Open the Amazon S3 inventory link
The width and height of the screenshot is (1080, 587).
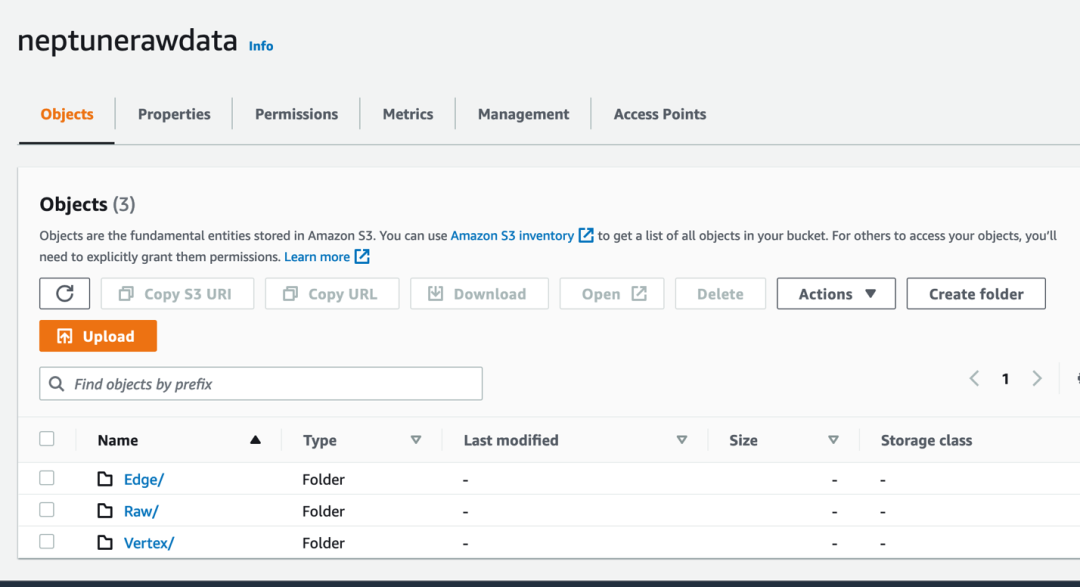point(512,236)
